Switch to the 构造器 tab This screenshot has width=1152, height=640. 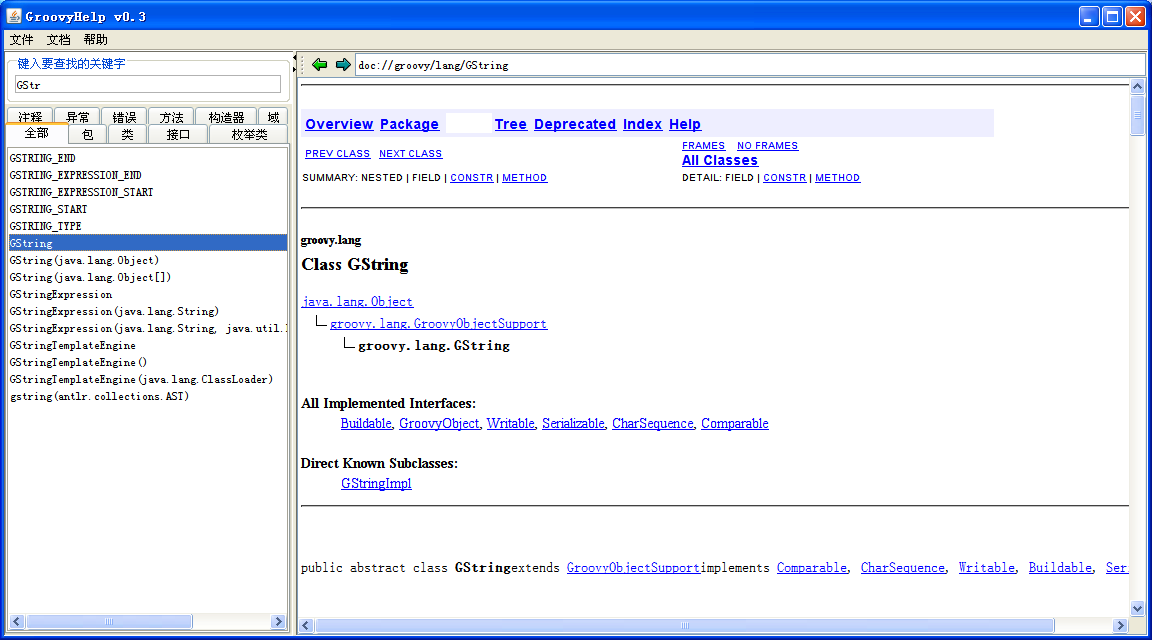tap(226, 116)
